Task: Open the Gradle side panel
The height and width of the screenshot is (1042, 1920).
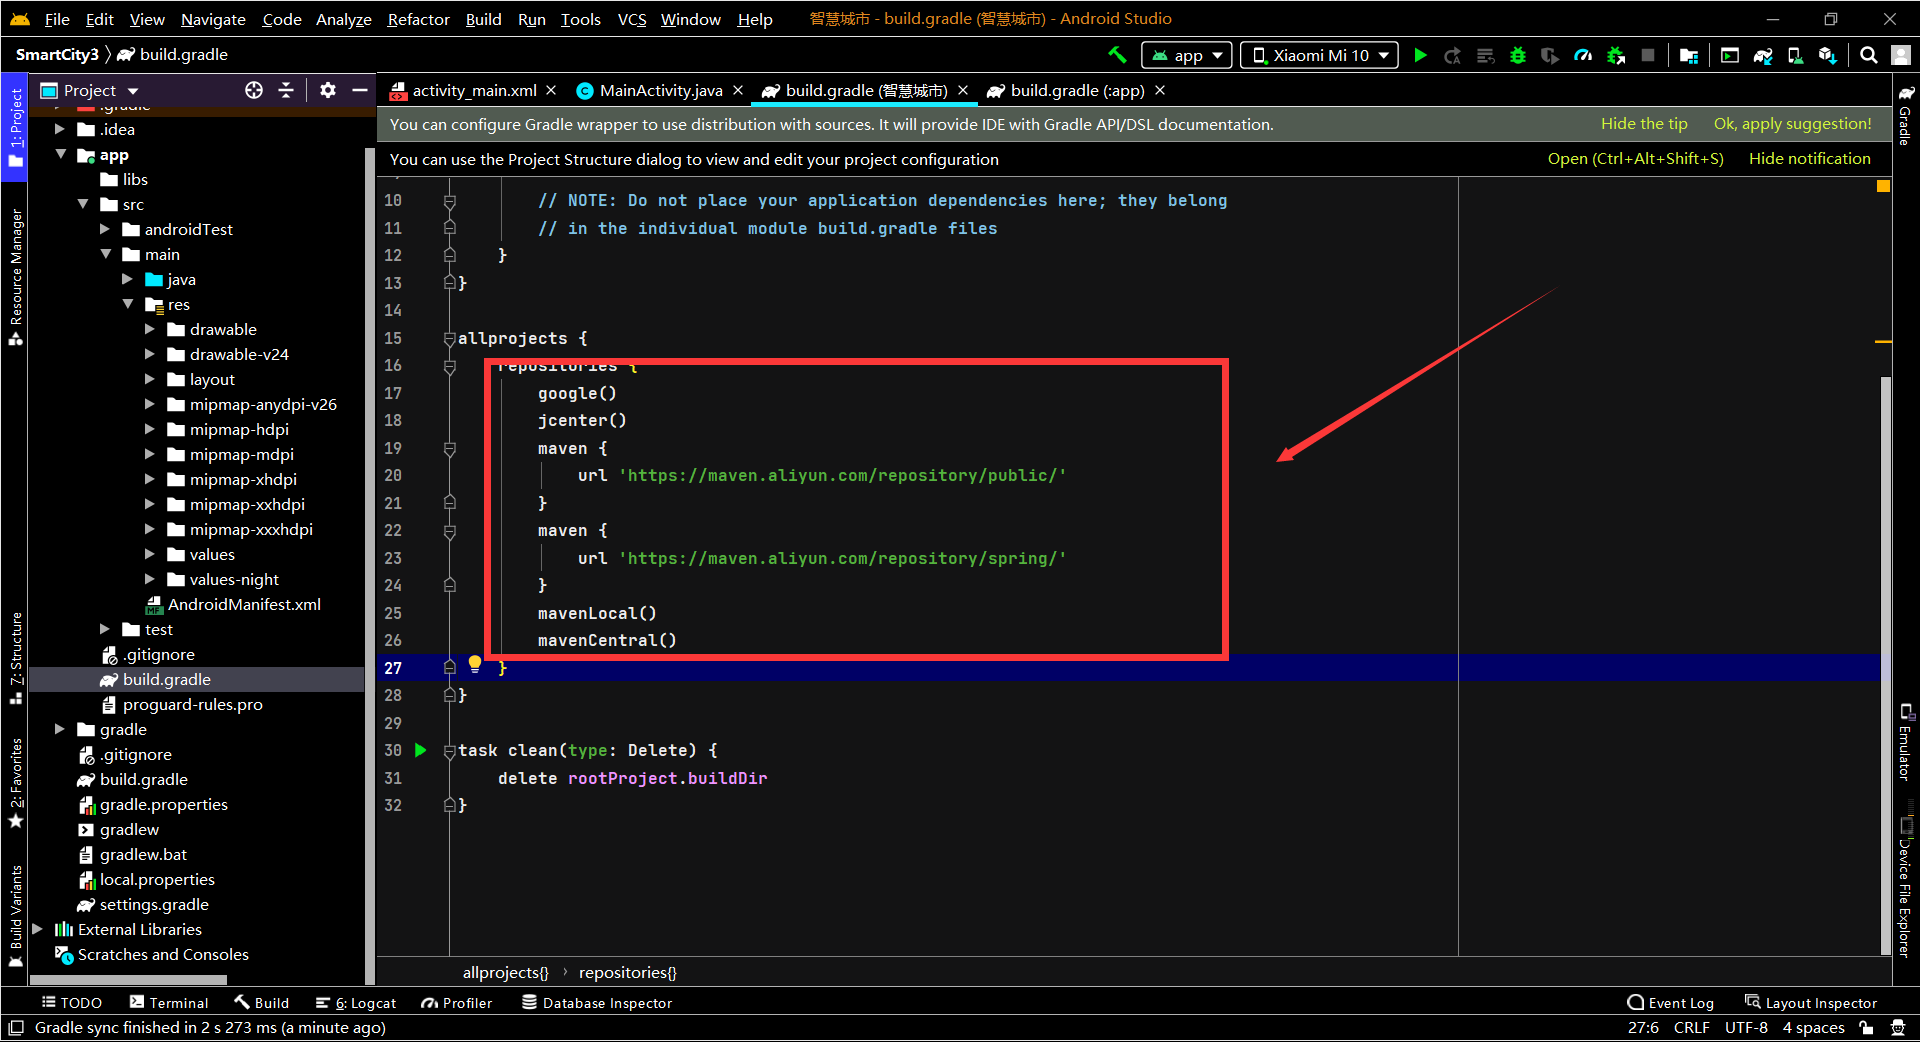Action: [1906, 116]
